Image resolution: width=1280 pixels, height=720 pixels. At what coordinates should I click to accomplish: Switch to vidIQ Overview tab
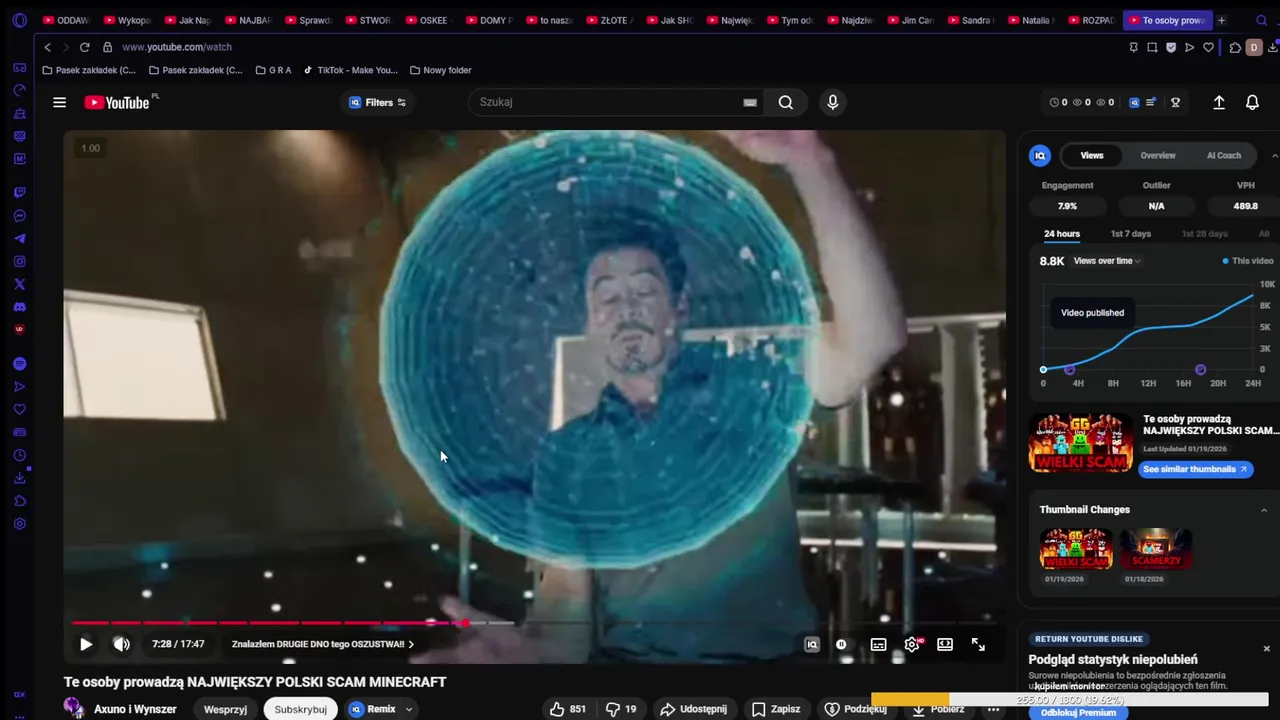(1158, 155)
